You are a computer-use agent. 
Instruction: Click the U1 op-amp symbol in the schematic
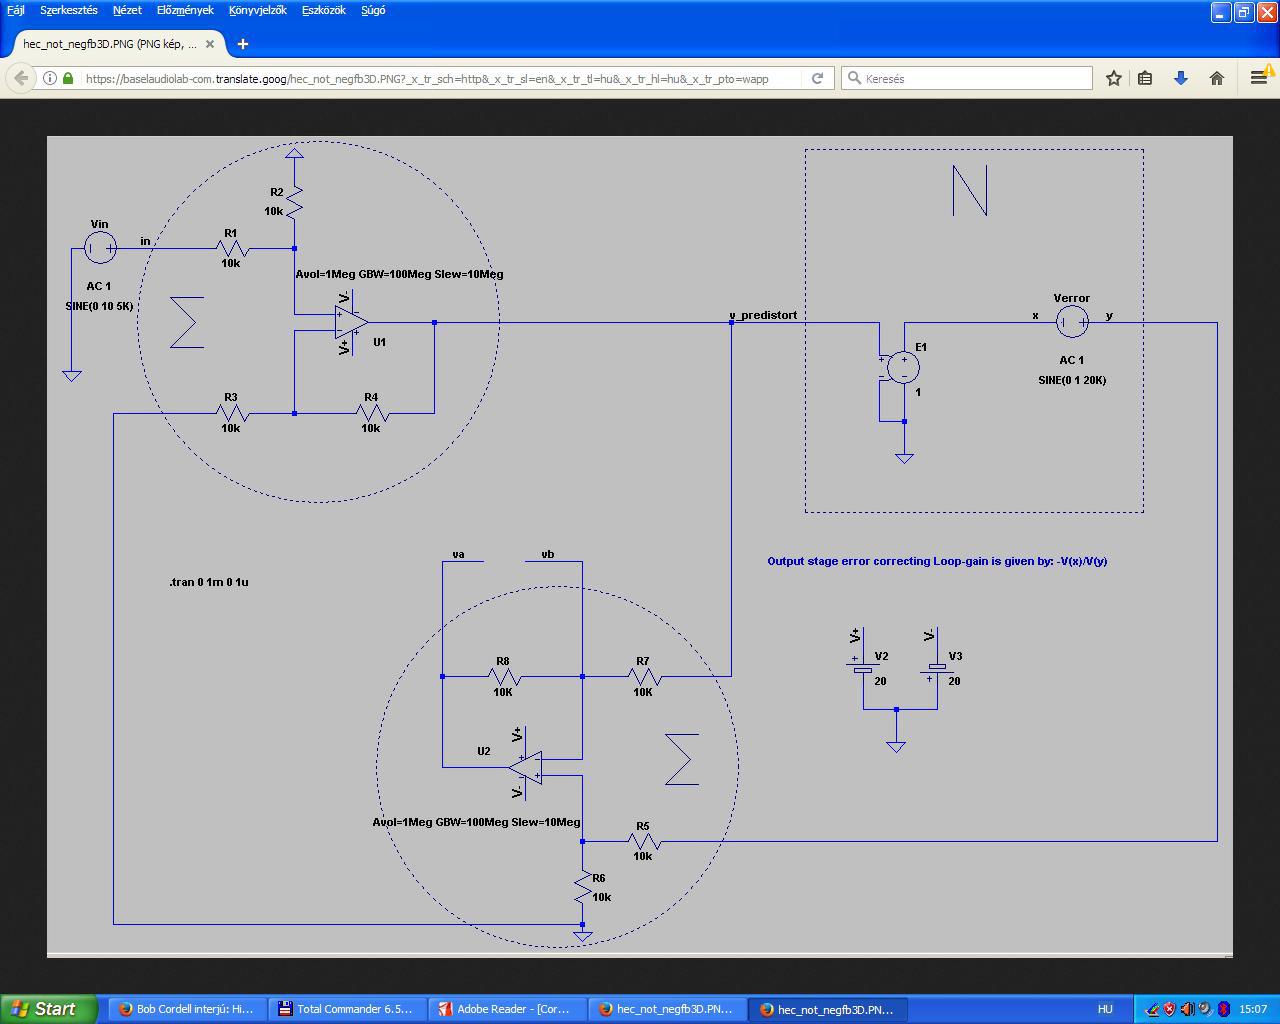pyautogui.click(x=352, y=322)
